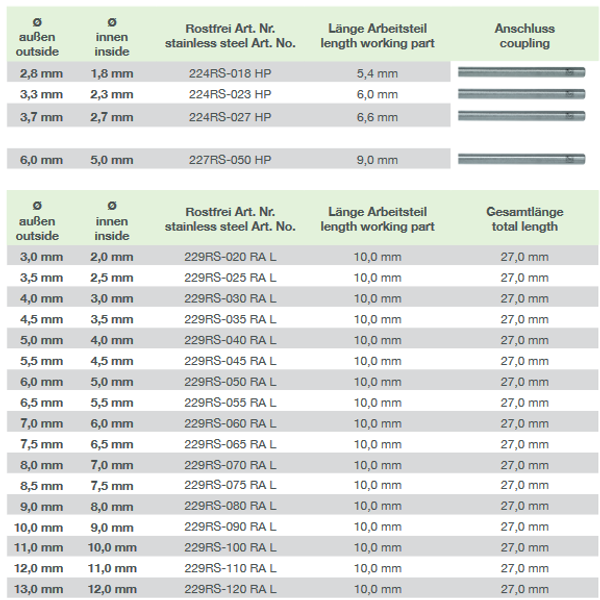
Task: Click article number 229RS-030 RA L
Action: (230, 298)
